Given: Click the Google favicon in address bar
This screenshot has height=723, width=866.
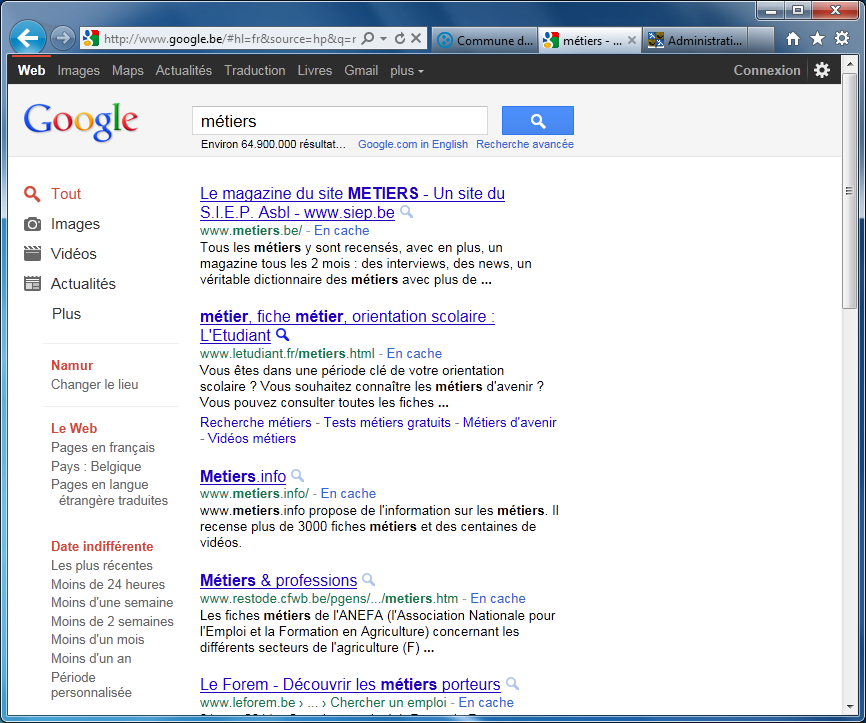Looking at the screenshot, I should [91, 38].
